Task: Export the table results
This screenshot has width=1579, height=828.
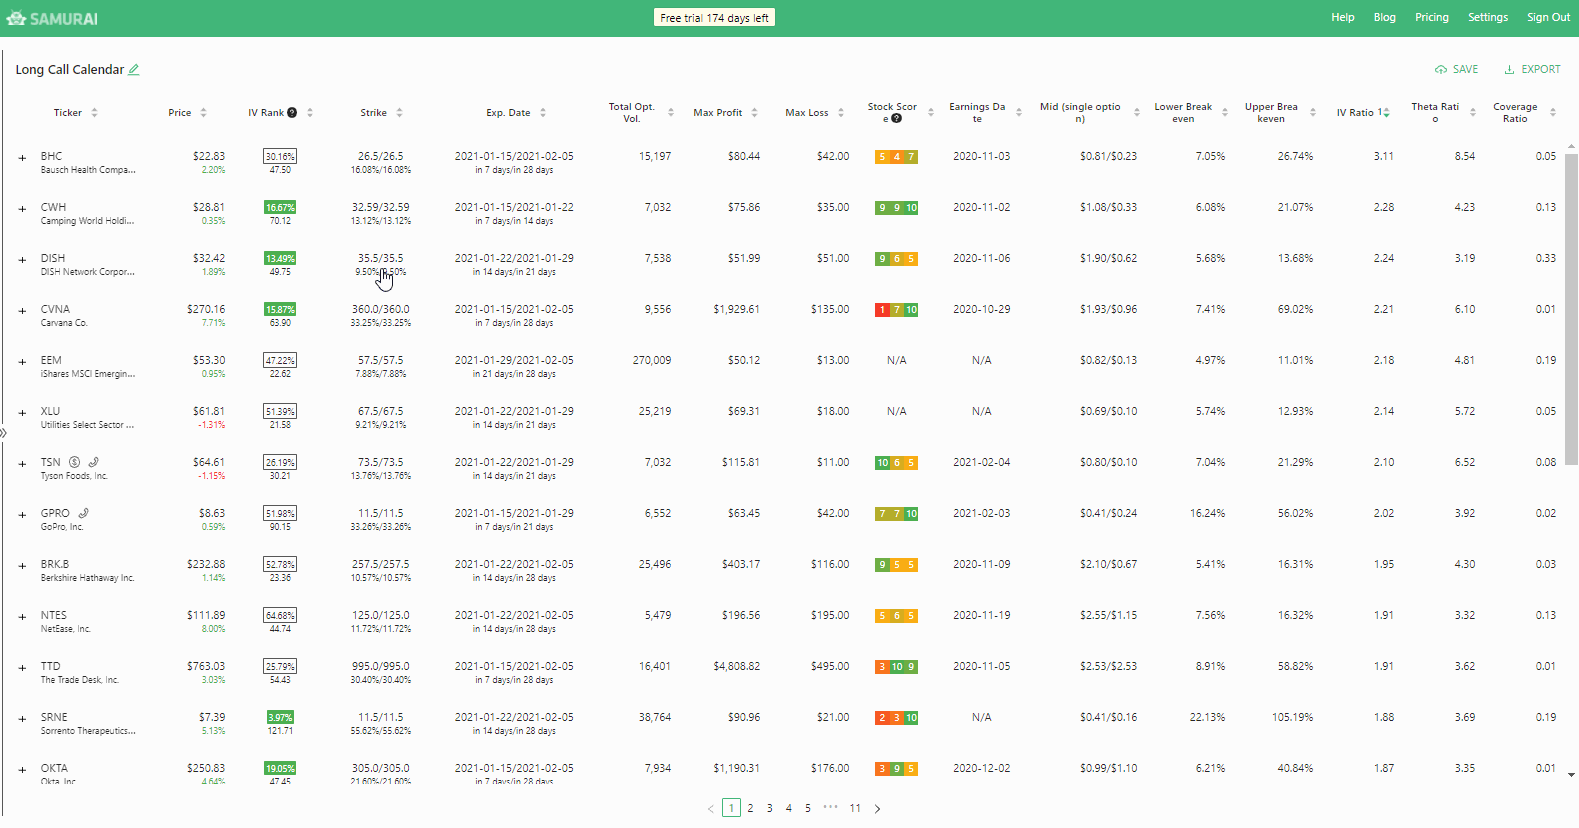Action: point(1532,70)
